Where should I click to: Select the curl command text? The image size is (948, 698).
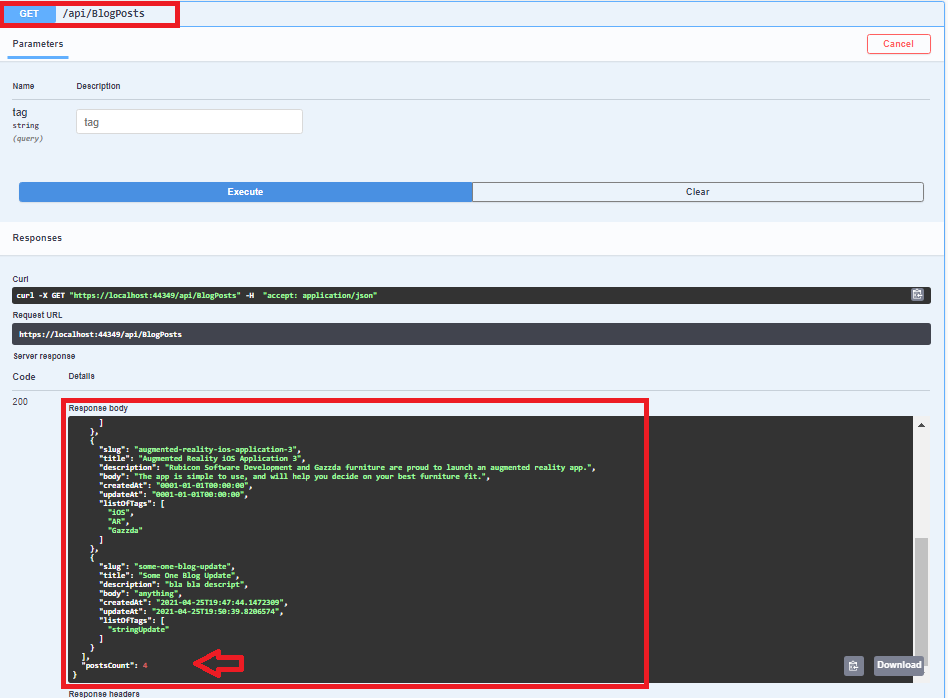[196, 295]
